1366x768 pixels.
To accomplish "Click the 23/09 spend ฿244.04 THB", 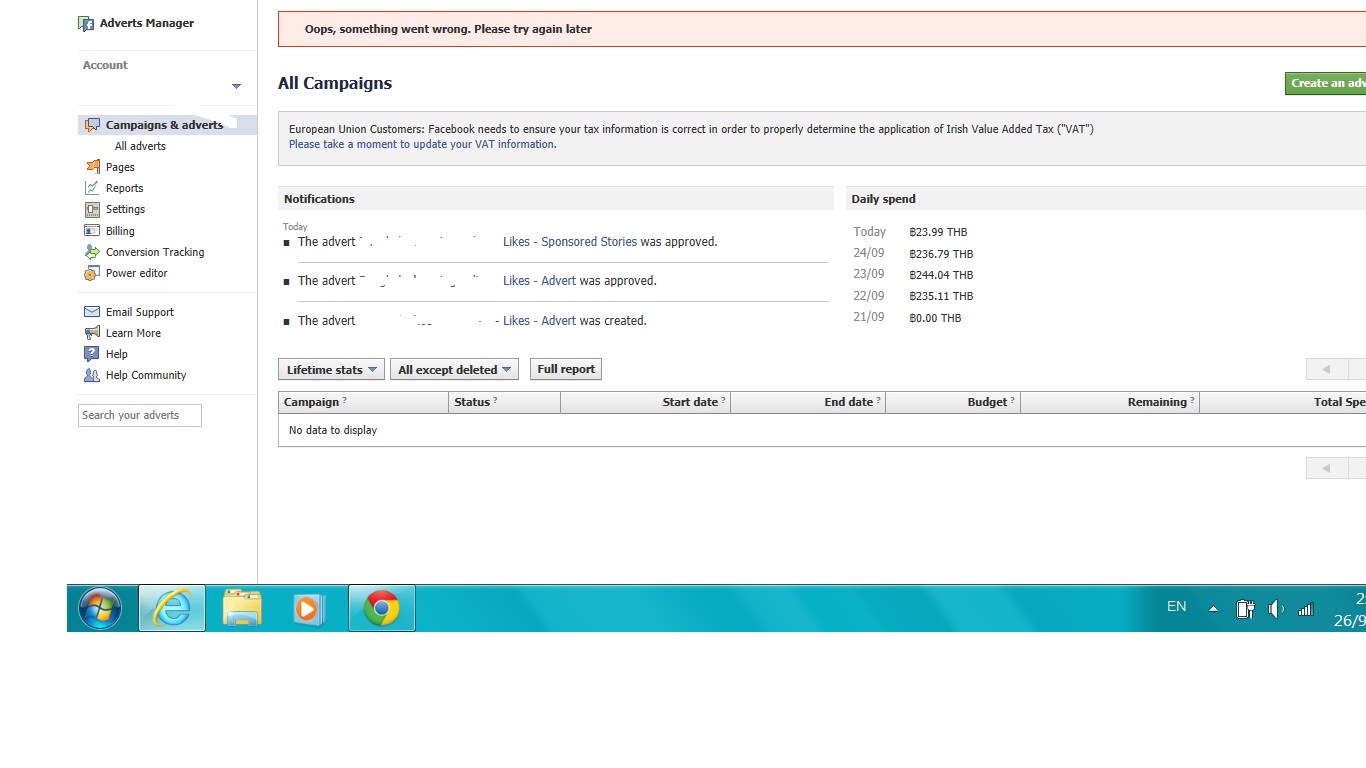I will (x=941, y=275).
